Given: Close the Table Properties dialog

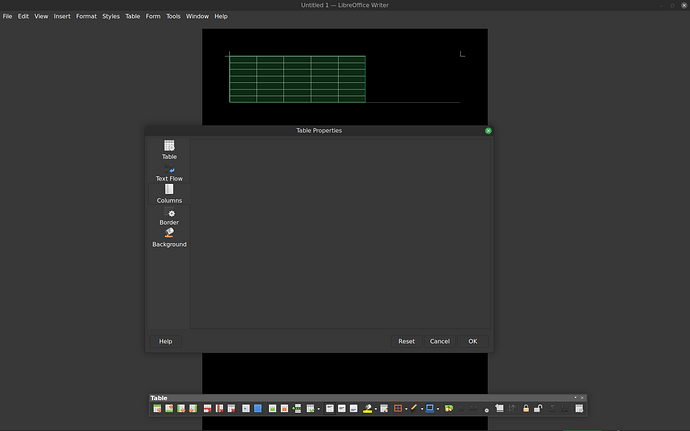Looking at the screenshot, I should click(x=488, y=131).
